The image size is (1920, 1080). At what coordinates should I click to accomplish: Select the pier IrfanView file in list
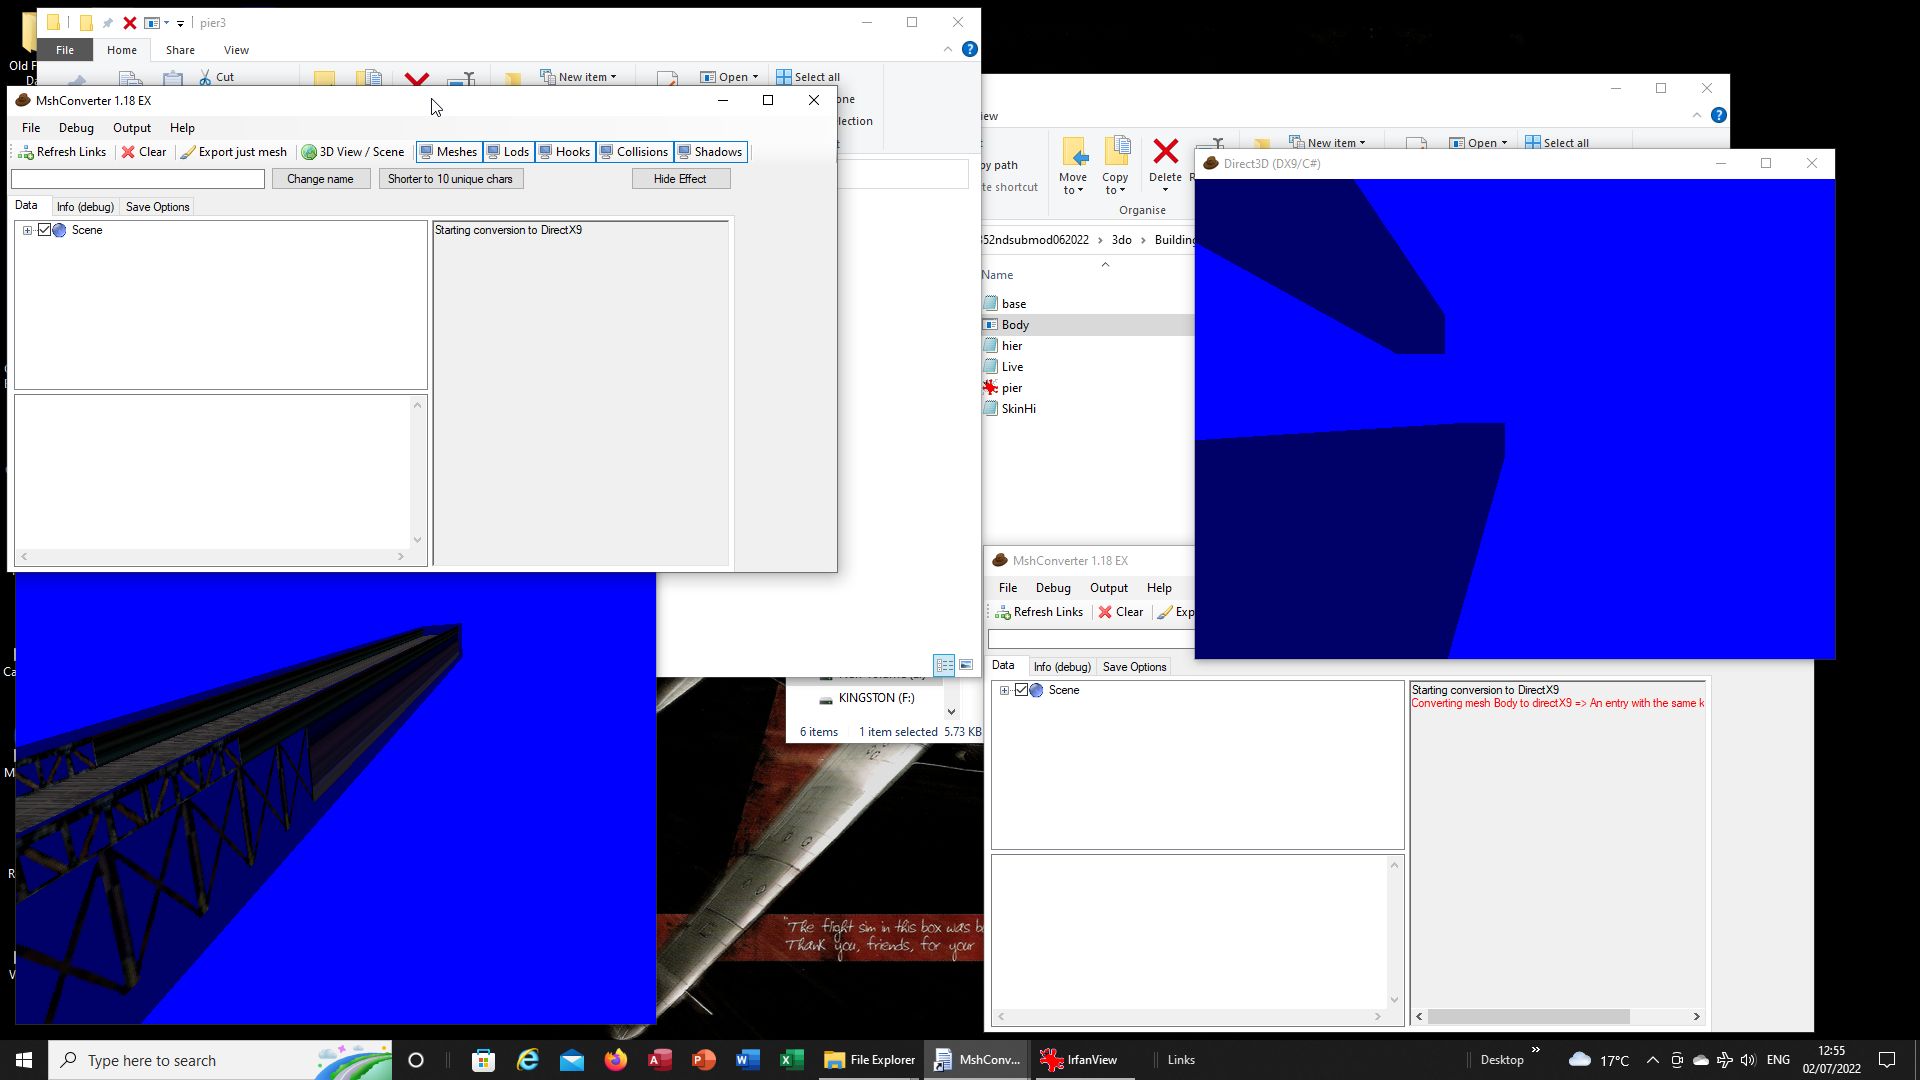(x=1011, y=388)
